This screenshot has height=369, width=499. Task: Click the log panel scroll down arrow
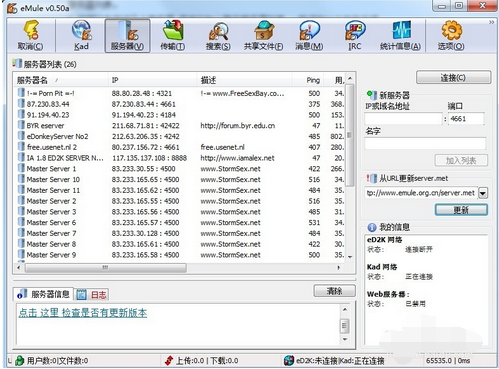point(345,339)
